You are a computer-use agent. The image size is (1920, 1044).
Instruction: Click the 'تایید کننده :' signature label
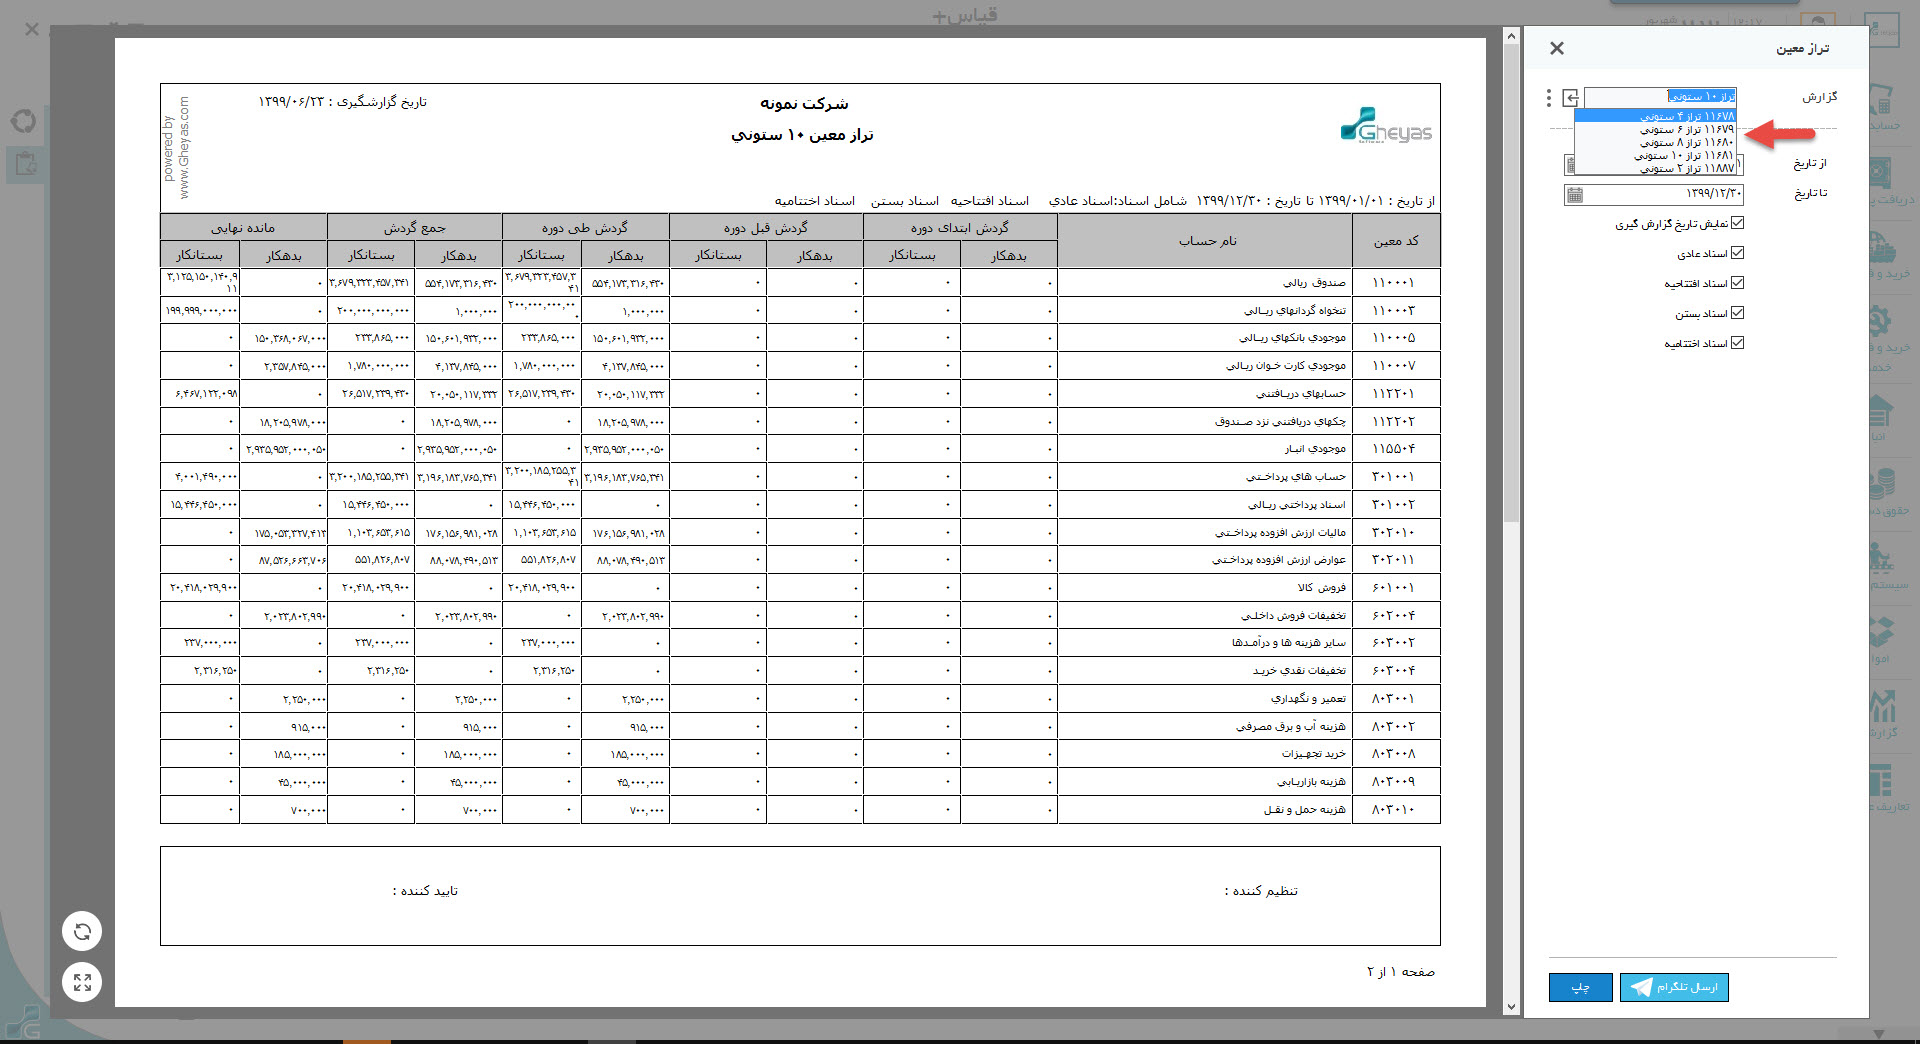pos(425,890)
